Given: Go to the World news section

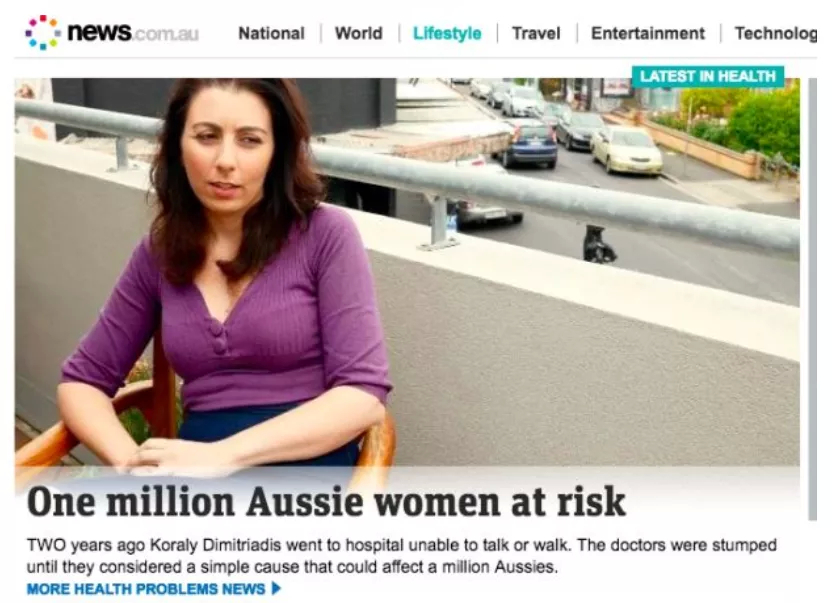Looking at the screenshot, I should click(358, 33).
